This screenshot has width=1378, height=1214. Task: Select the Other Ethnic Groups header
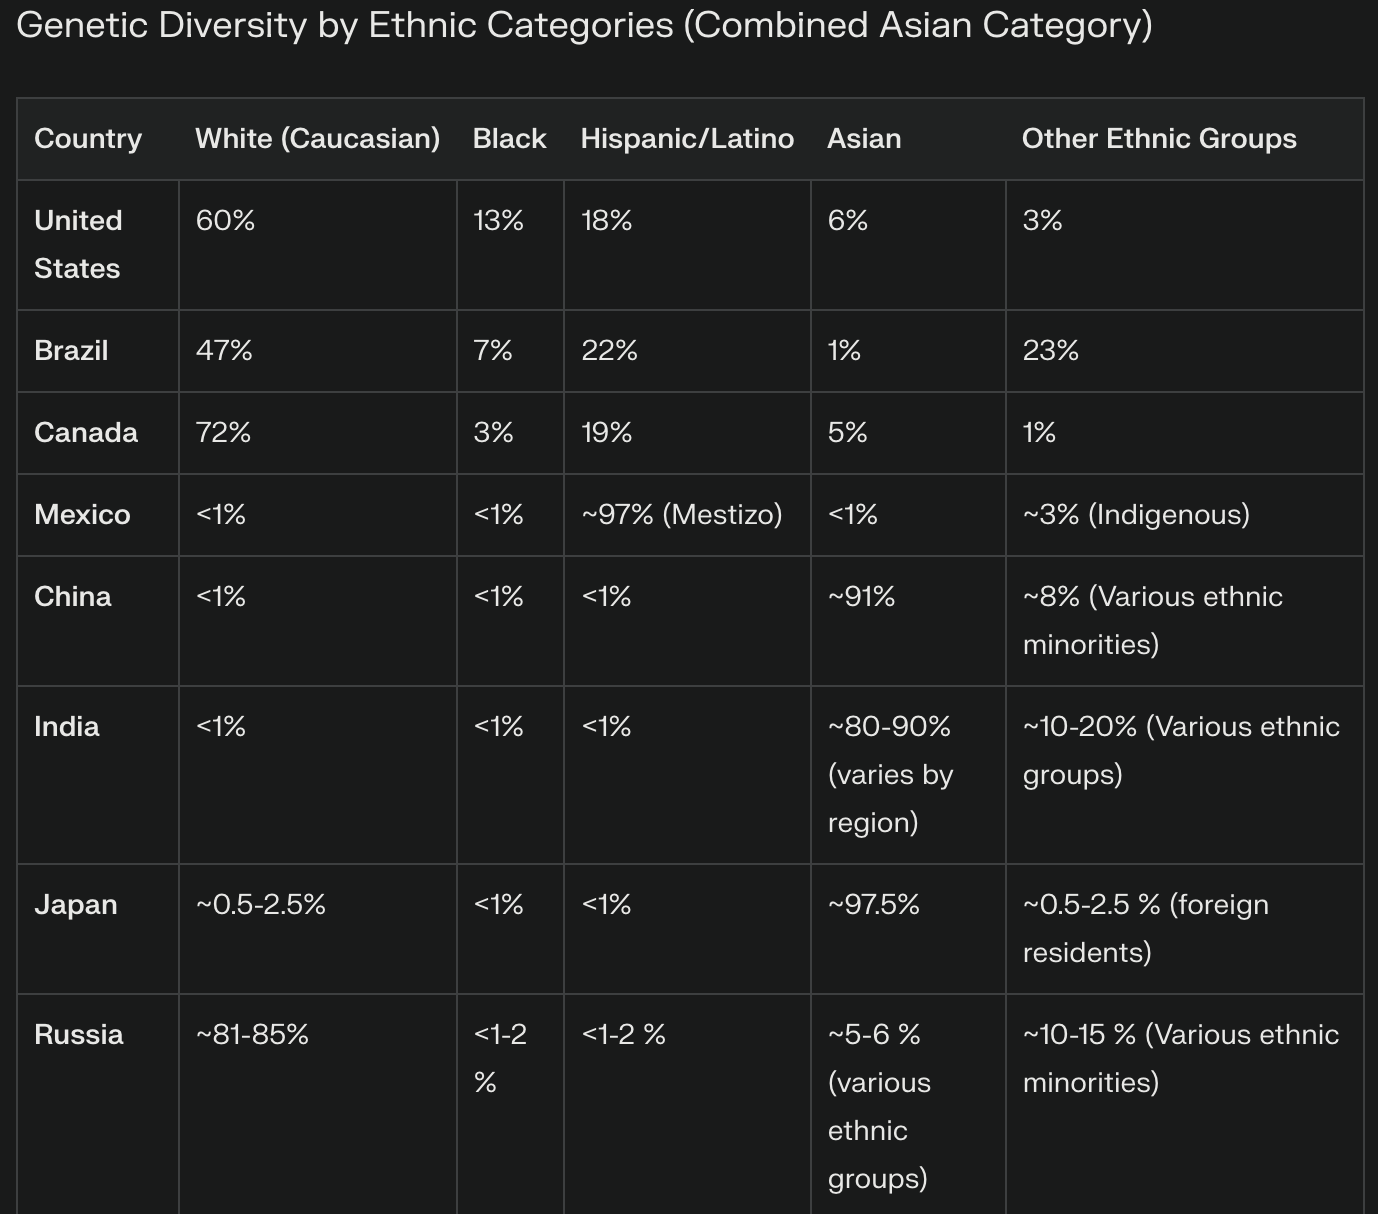[1159, 139]
